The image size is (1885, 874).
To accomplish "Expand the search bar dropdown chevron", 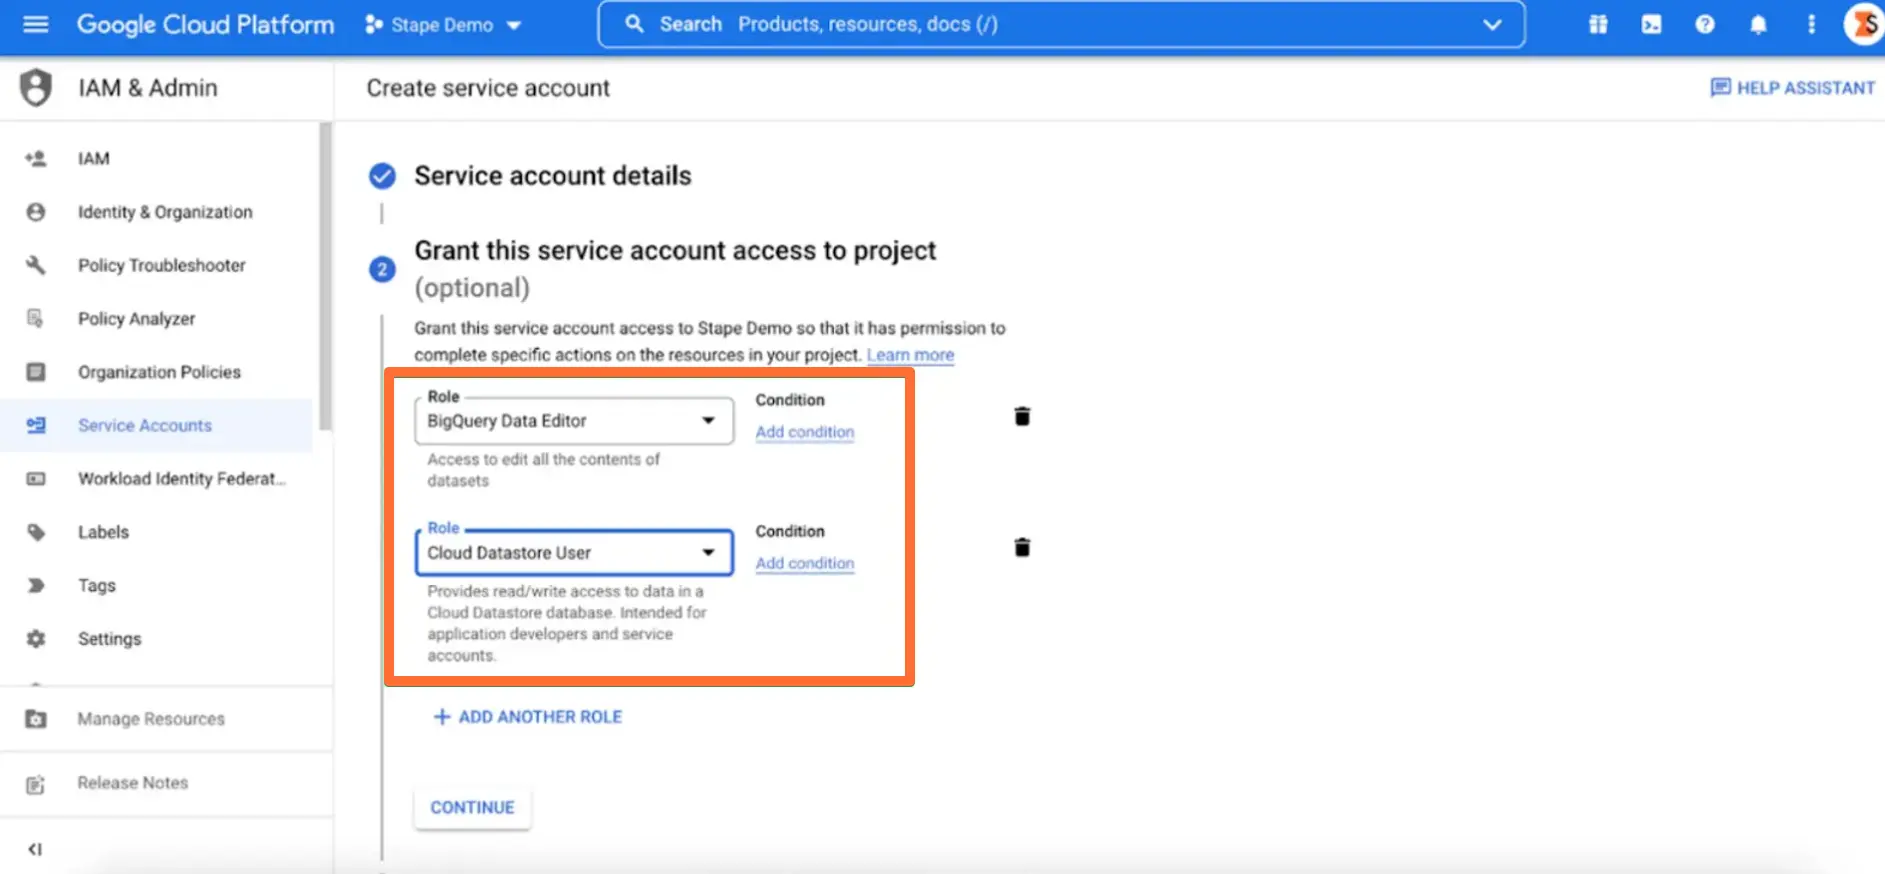I will pyautogui.click(x=1492, y=24).
